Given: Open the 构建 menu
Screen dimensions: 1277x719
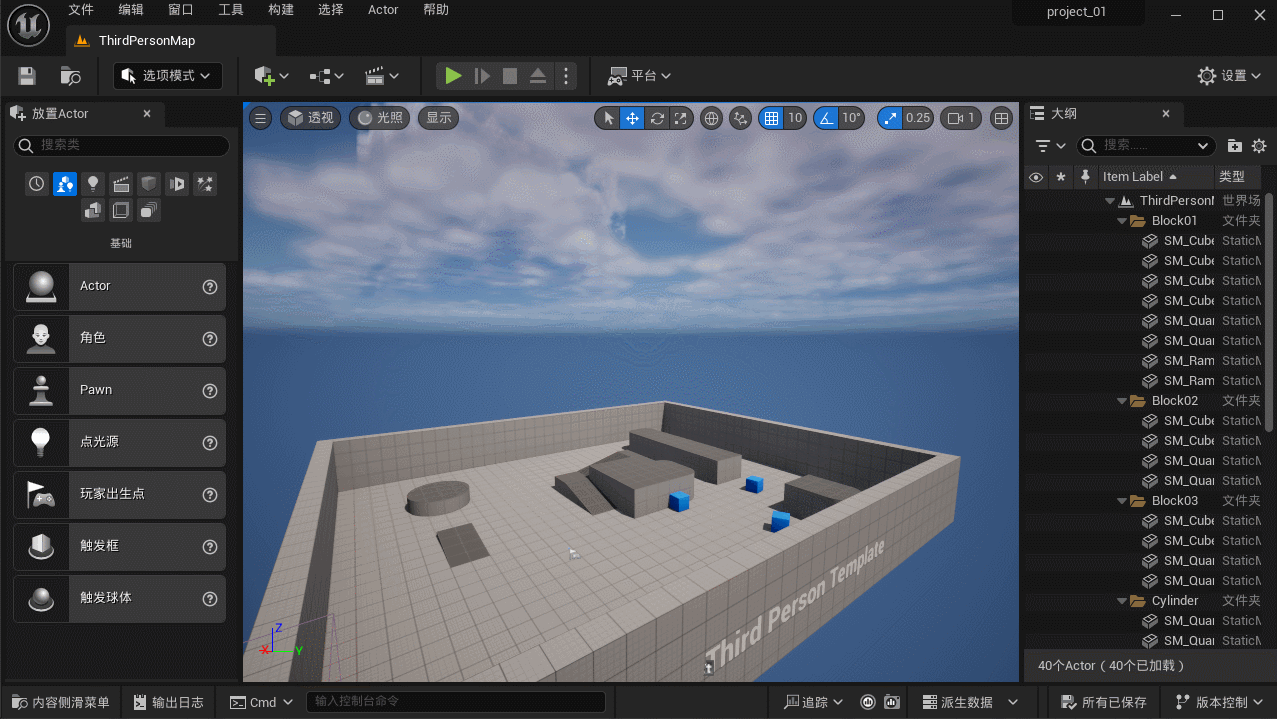Looking at the screenshot, I should (282, 10).
